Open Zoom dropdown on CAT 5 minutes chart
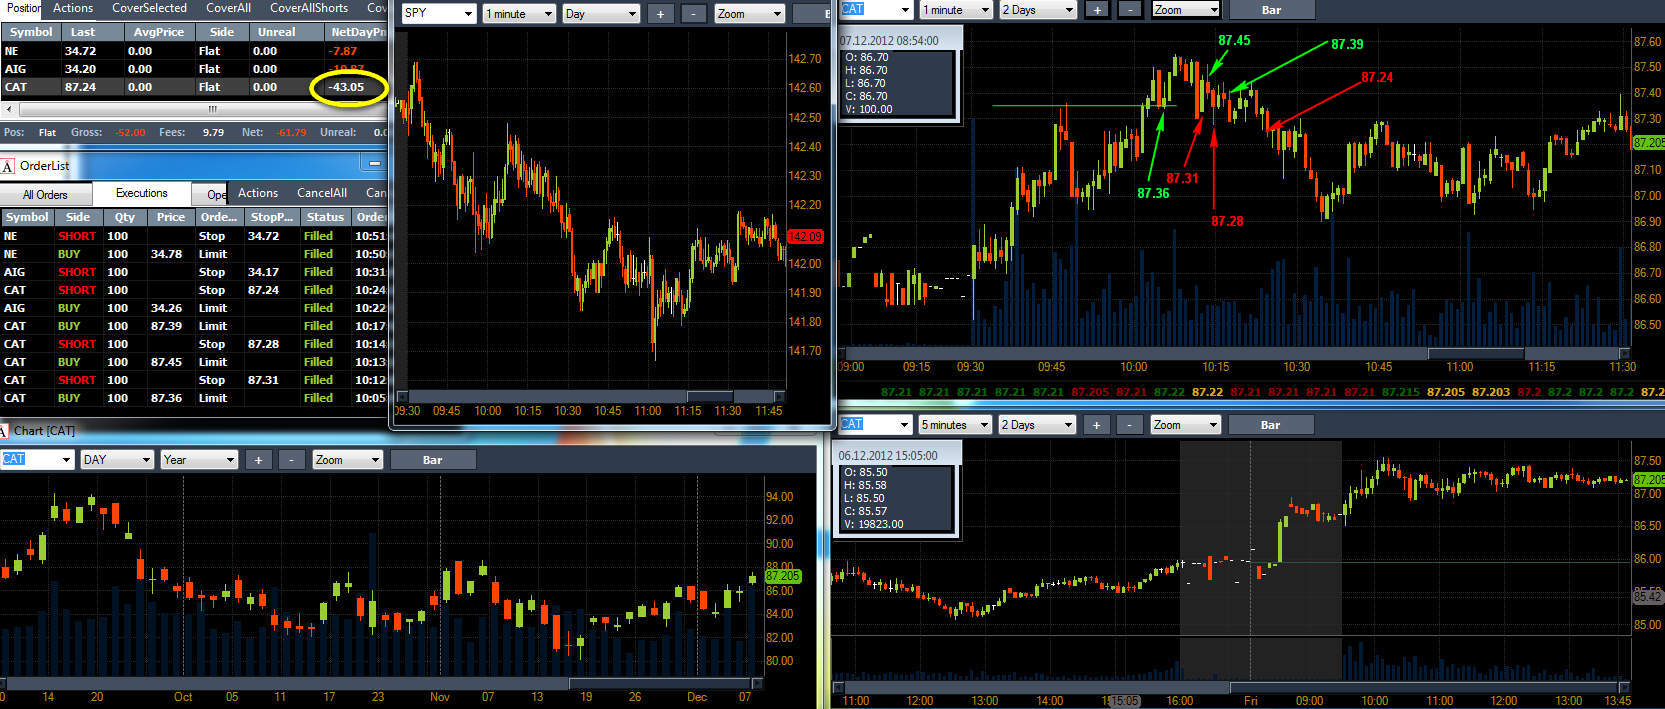This screenshot has height=709, width=1665. click(1186, 425)
